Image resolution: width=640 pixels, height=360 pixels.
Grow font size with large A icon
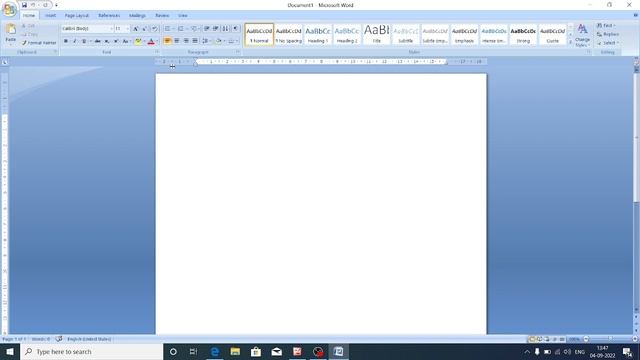point(136,29)
